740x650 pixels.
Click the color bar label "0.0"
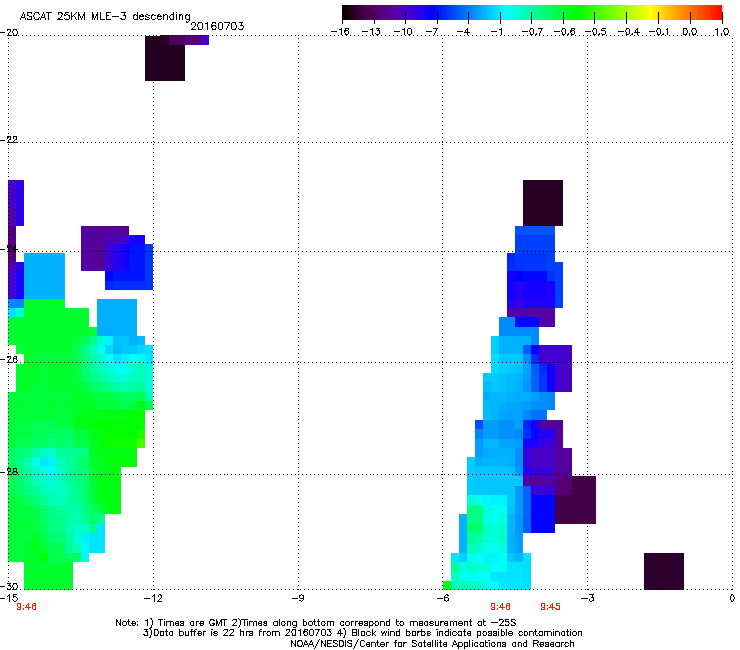coord(690,32)
